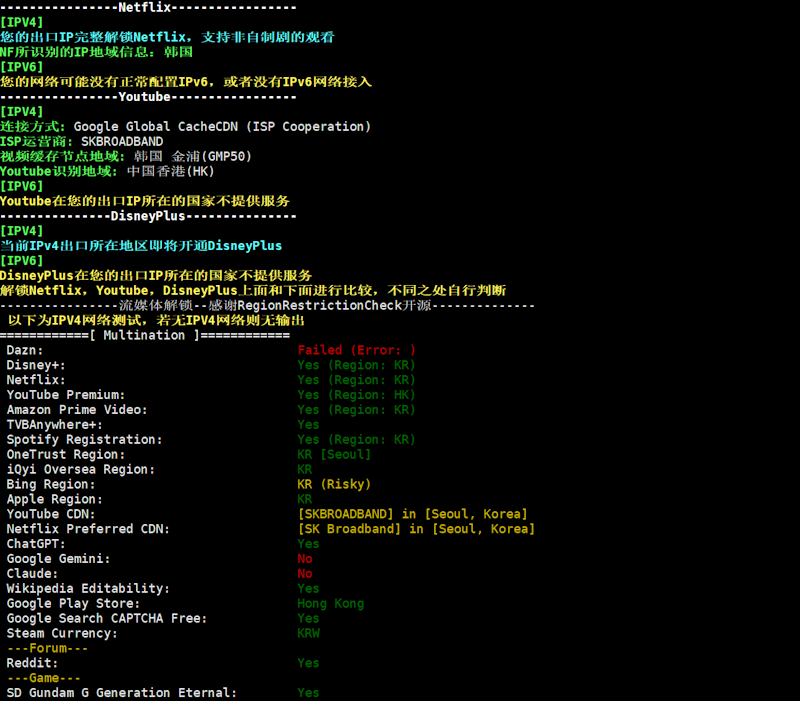The width and height of the screenshot is (800, 701).
Task: Select the IPv6 warning '您的网络可能没有正常配置IPv6'
Action: tap(186, 82)
